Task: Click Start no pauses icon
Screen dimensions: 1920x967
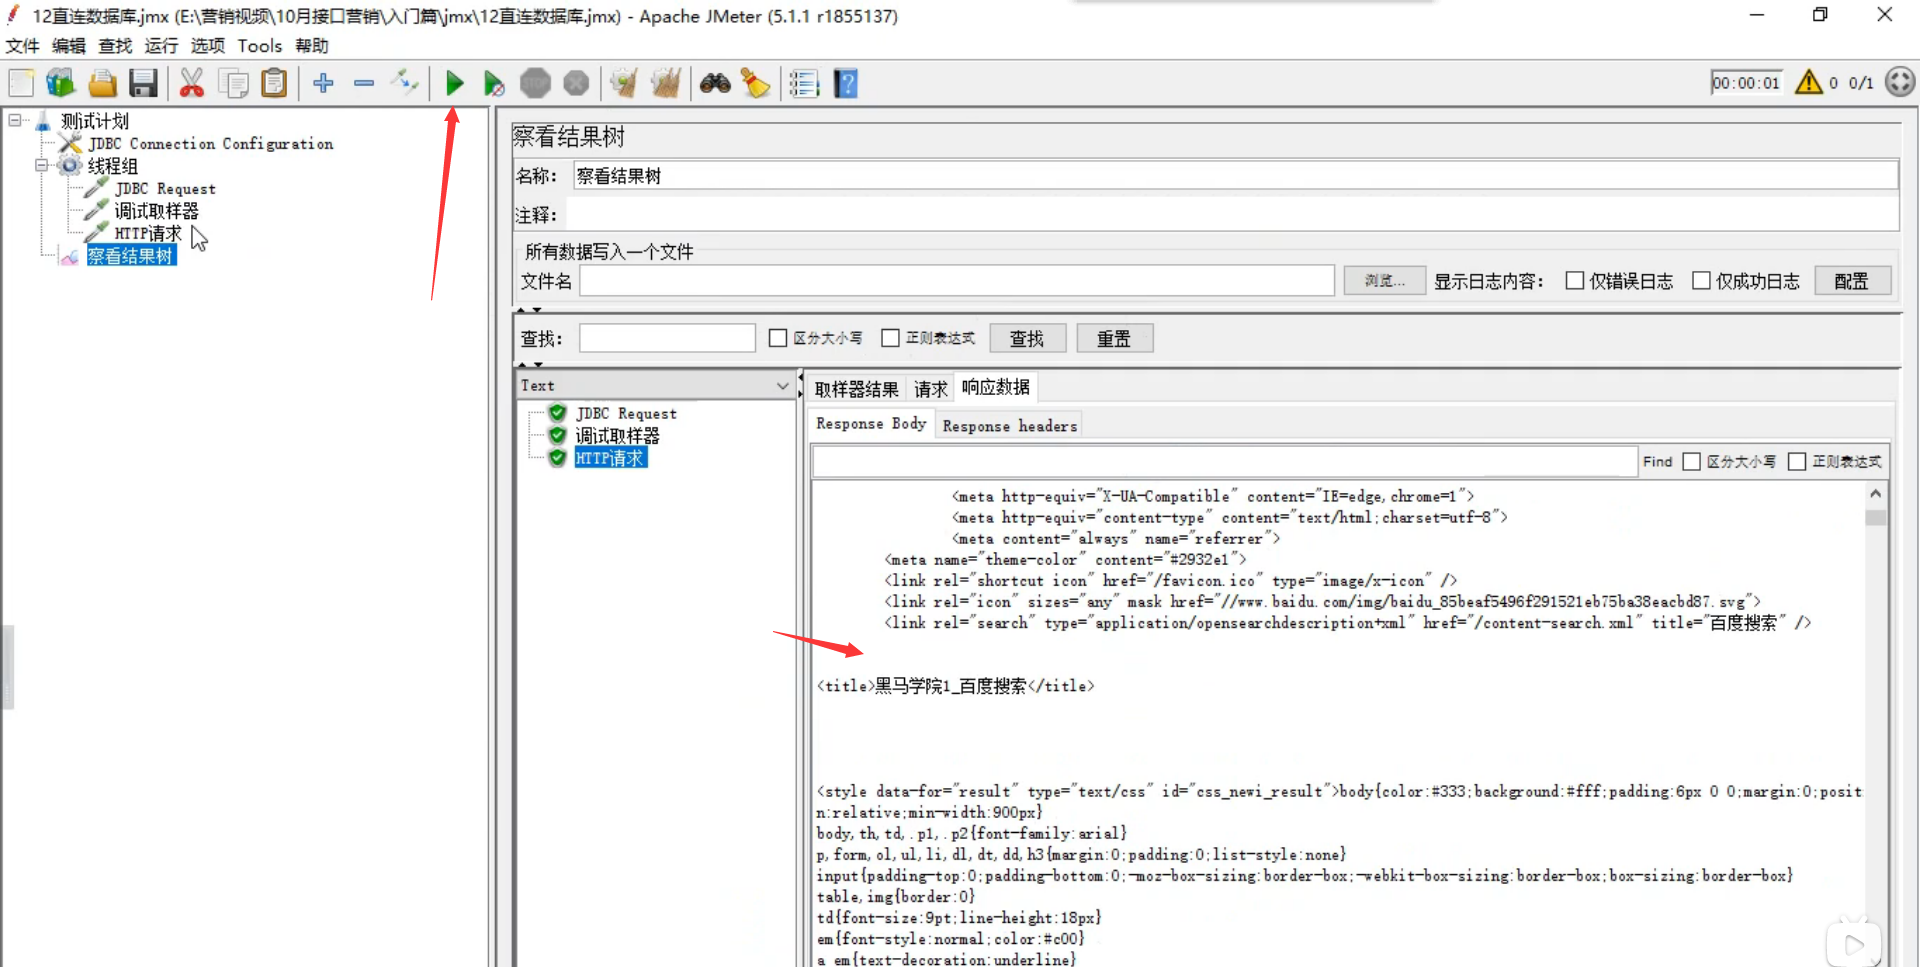Action: coord(494,83)
